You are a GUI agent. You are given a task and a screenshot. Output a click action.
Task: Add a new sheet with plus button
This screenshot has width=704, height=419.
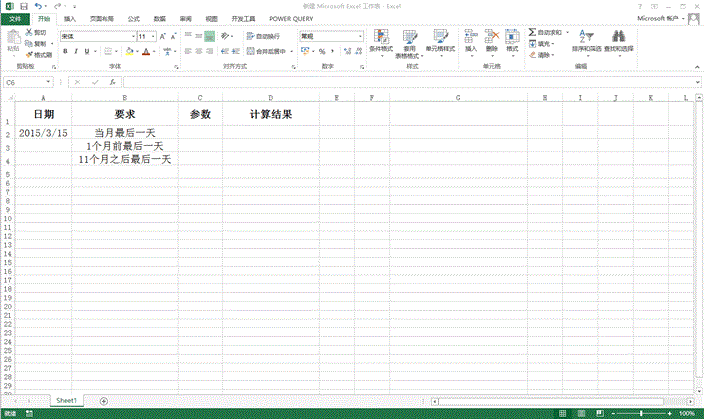click(x=103, y=401)
